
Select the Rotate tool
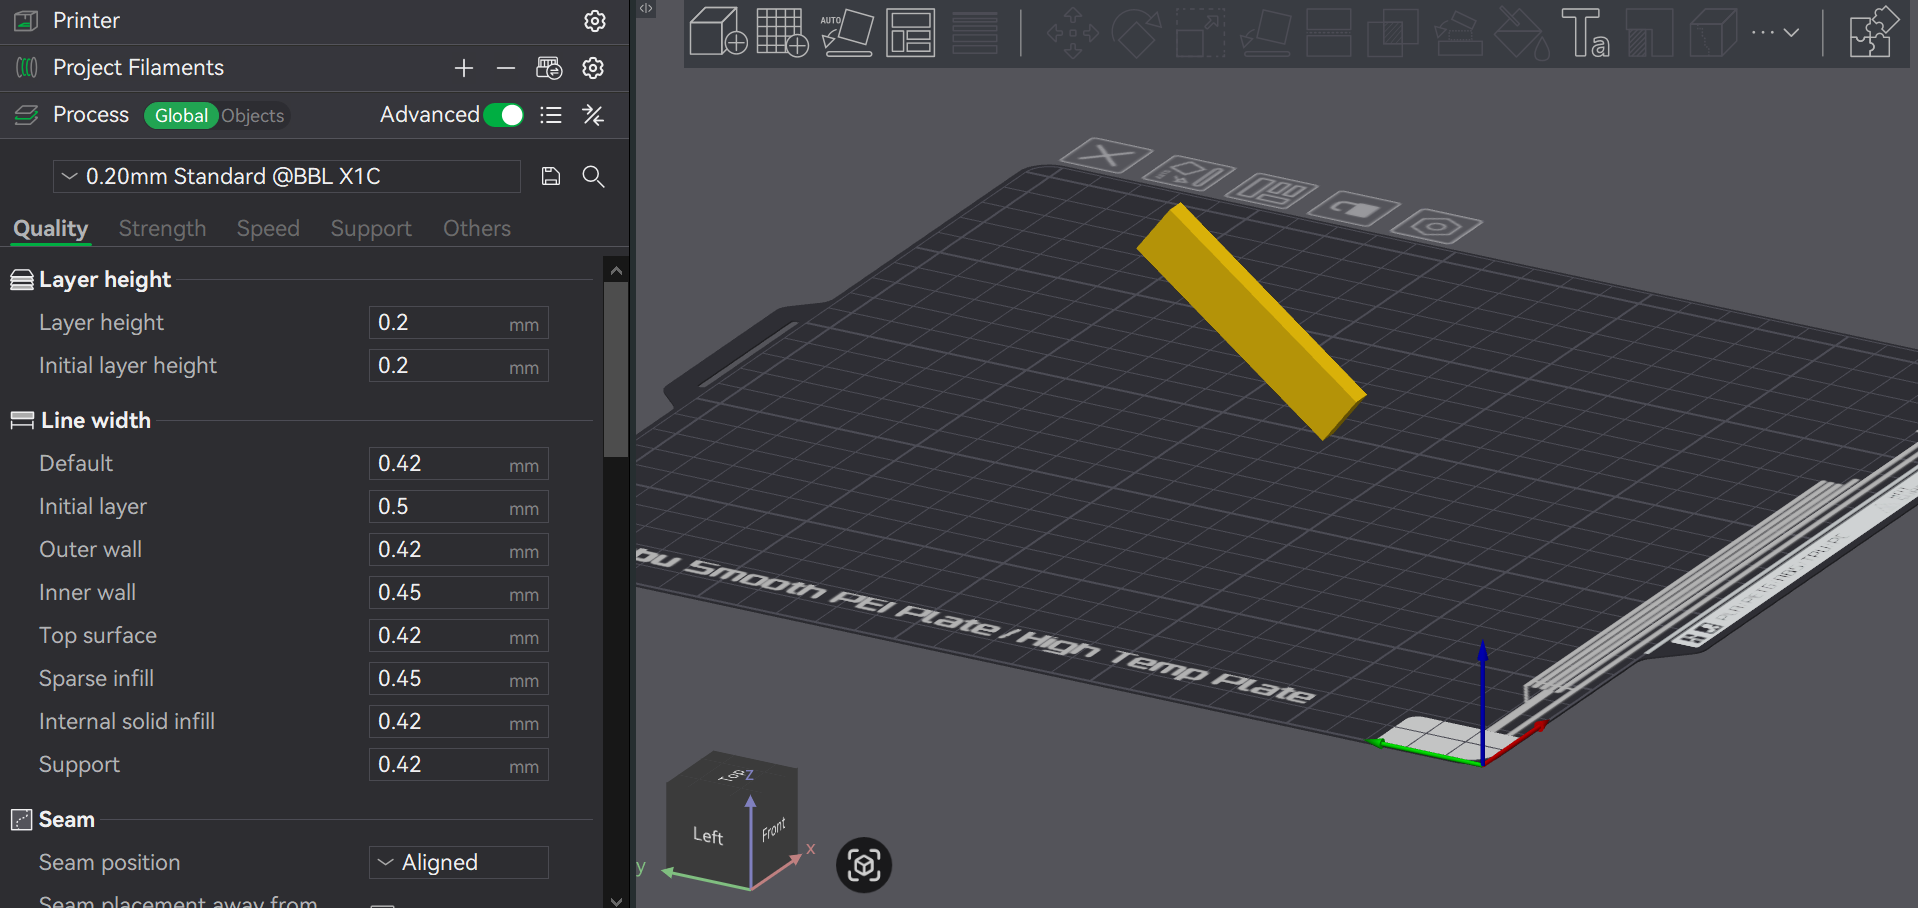tap(1137, 32)
